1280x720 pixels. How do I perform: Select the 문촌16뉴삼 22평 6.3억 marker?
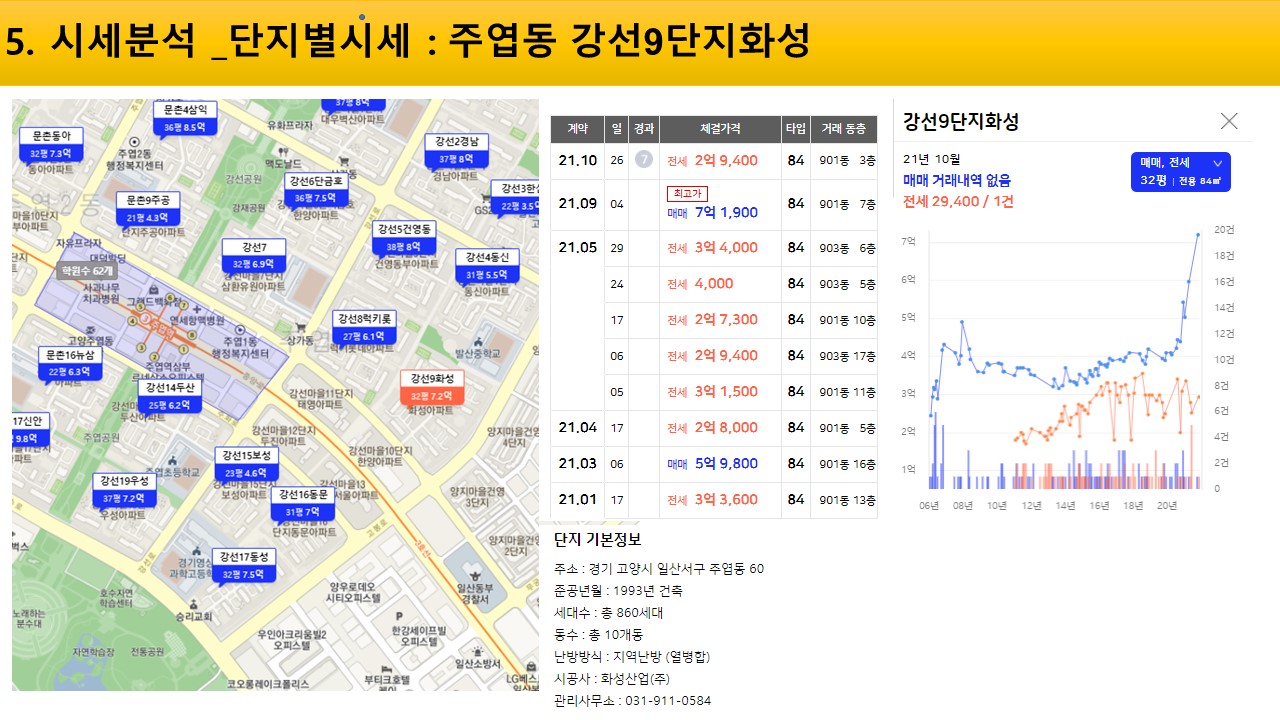pos(71,363)
